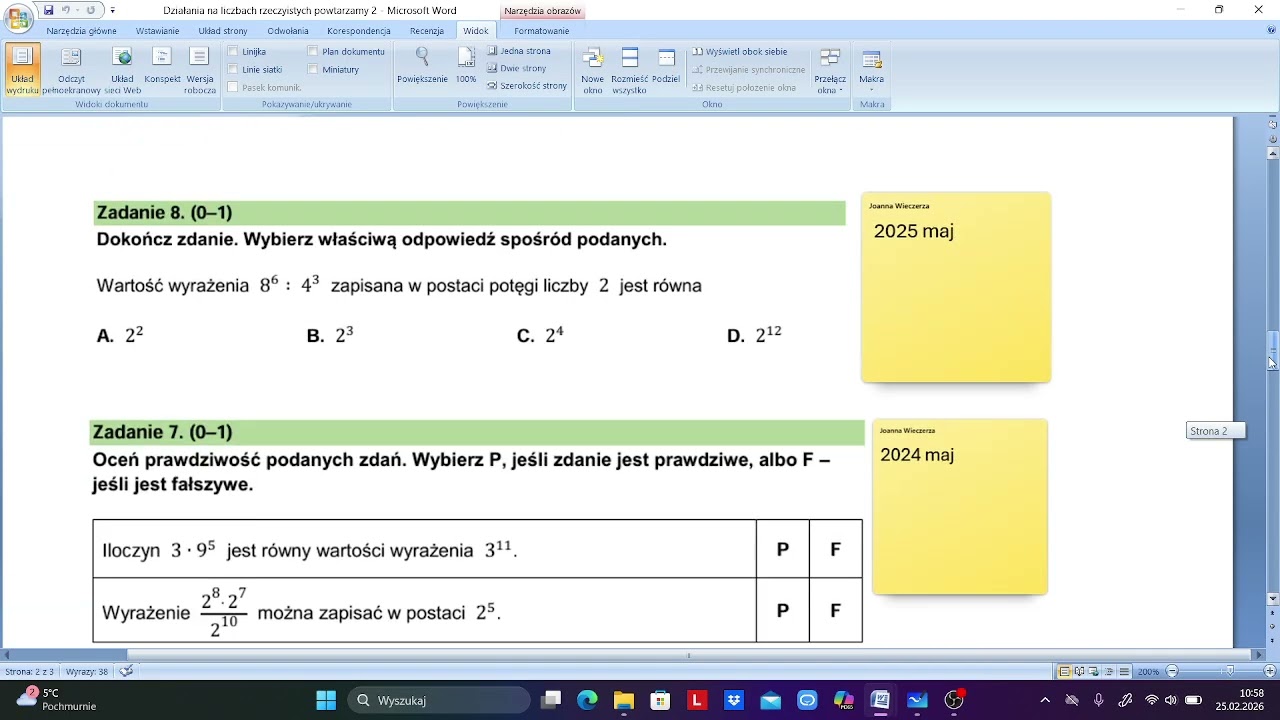Toggle the Linie siatki gridlines checkbox
The image size is (1280, 720).
pos(233,69)
